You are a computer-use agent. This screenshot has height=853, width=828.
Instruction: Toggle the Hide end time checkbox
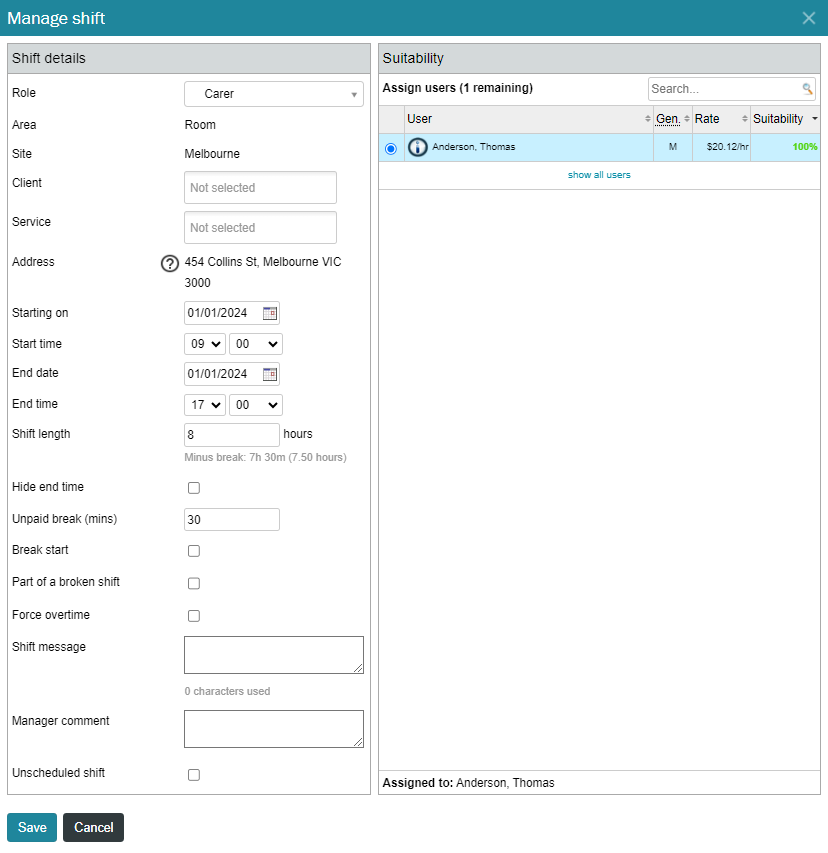[x=194, y=488]
